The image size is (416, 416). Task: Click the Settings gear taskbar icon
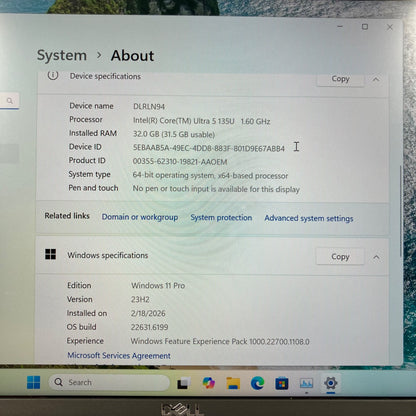(x=331, y=383)
